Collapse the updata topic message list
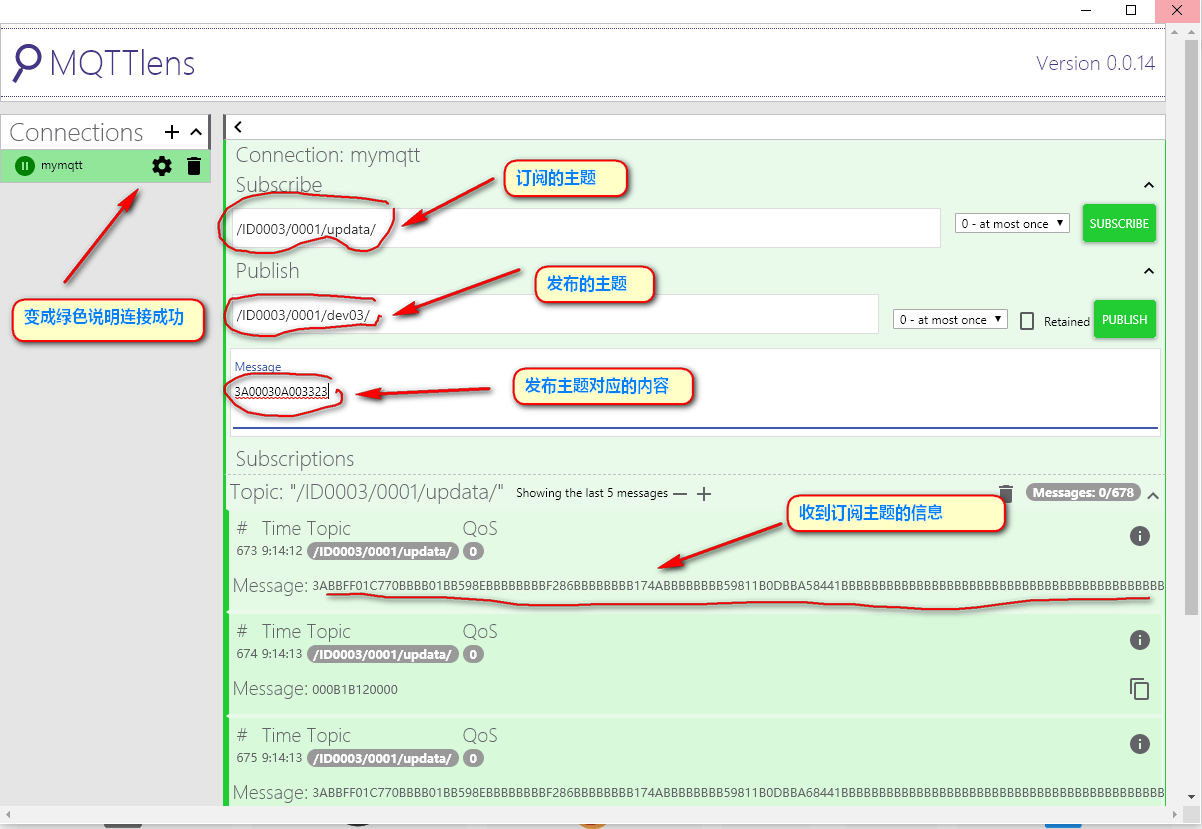Image resolution: width=1202 pixels, height=829 pixels. (x=1153, y=495)
